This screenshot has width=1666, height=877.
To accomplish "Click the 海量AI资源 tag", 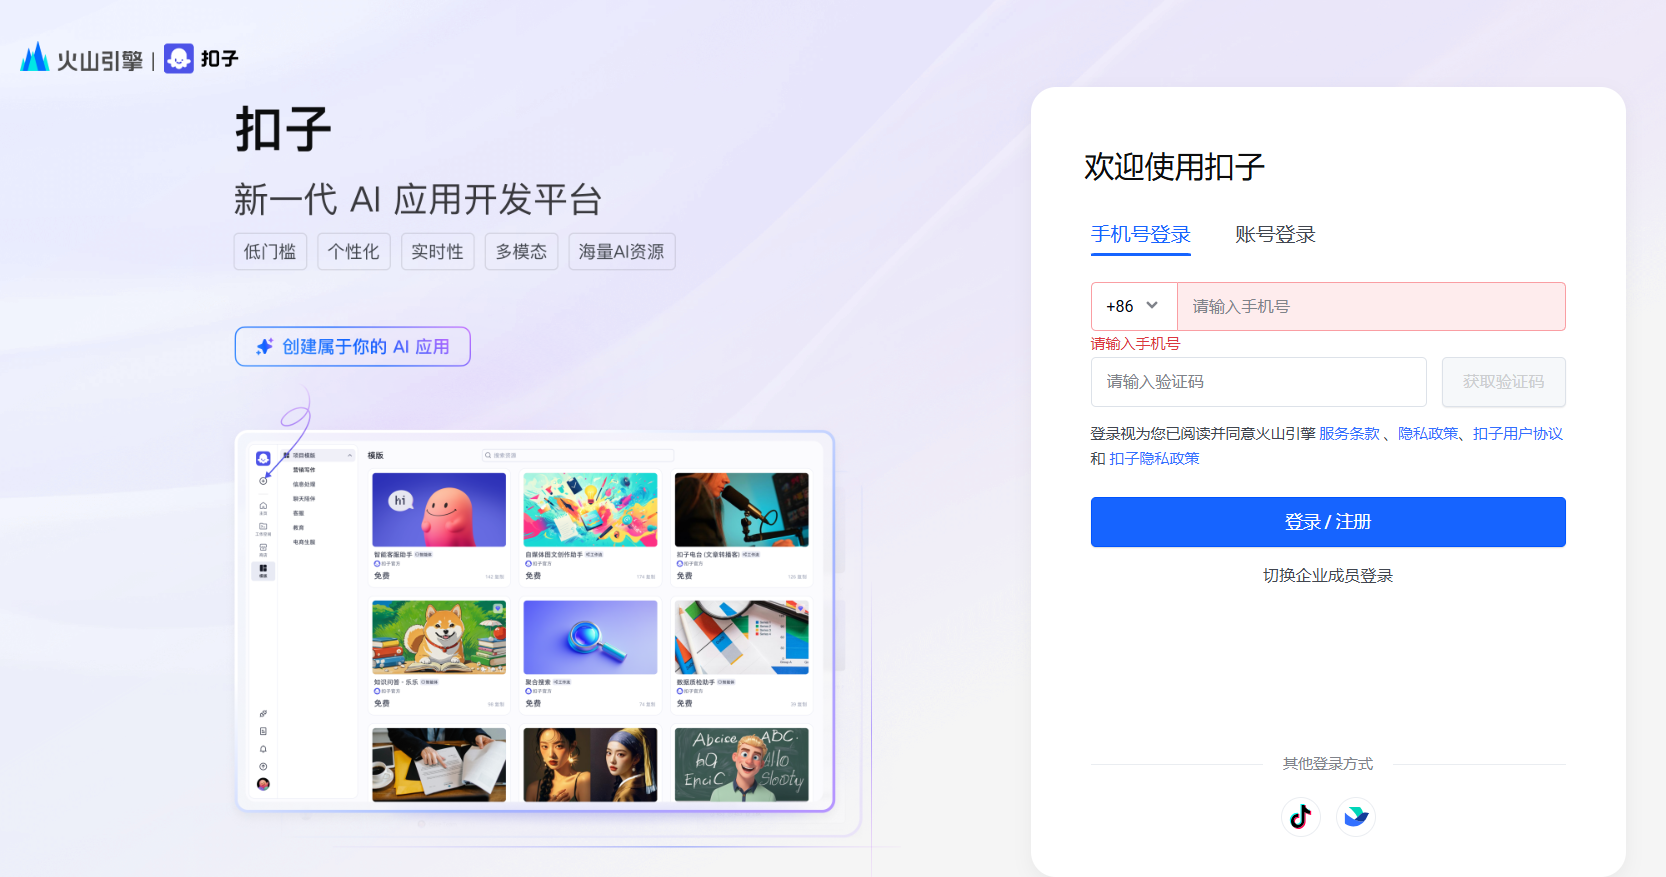I will click(622, 252).
